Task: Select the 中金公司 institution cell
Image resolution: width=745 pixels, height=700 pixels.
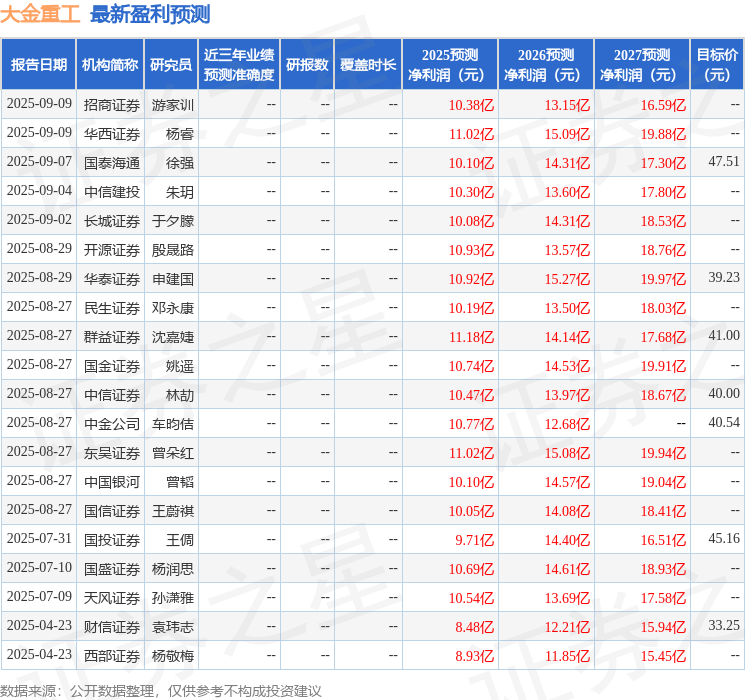Action: pyautogui.click(x=112, y=424)
